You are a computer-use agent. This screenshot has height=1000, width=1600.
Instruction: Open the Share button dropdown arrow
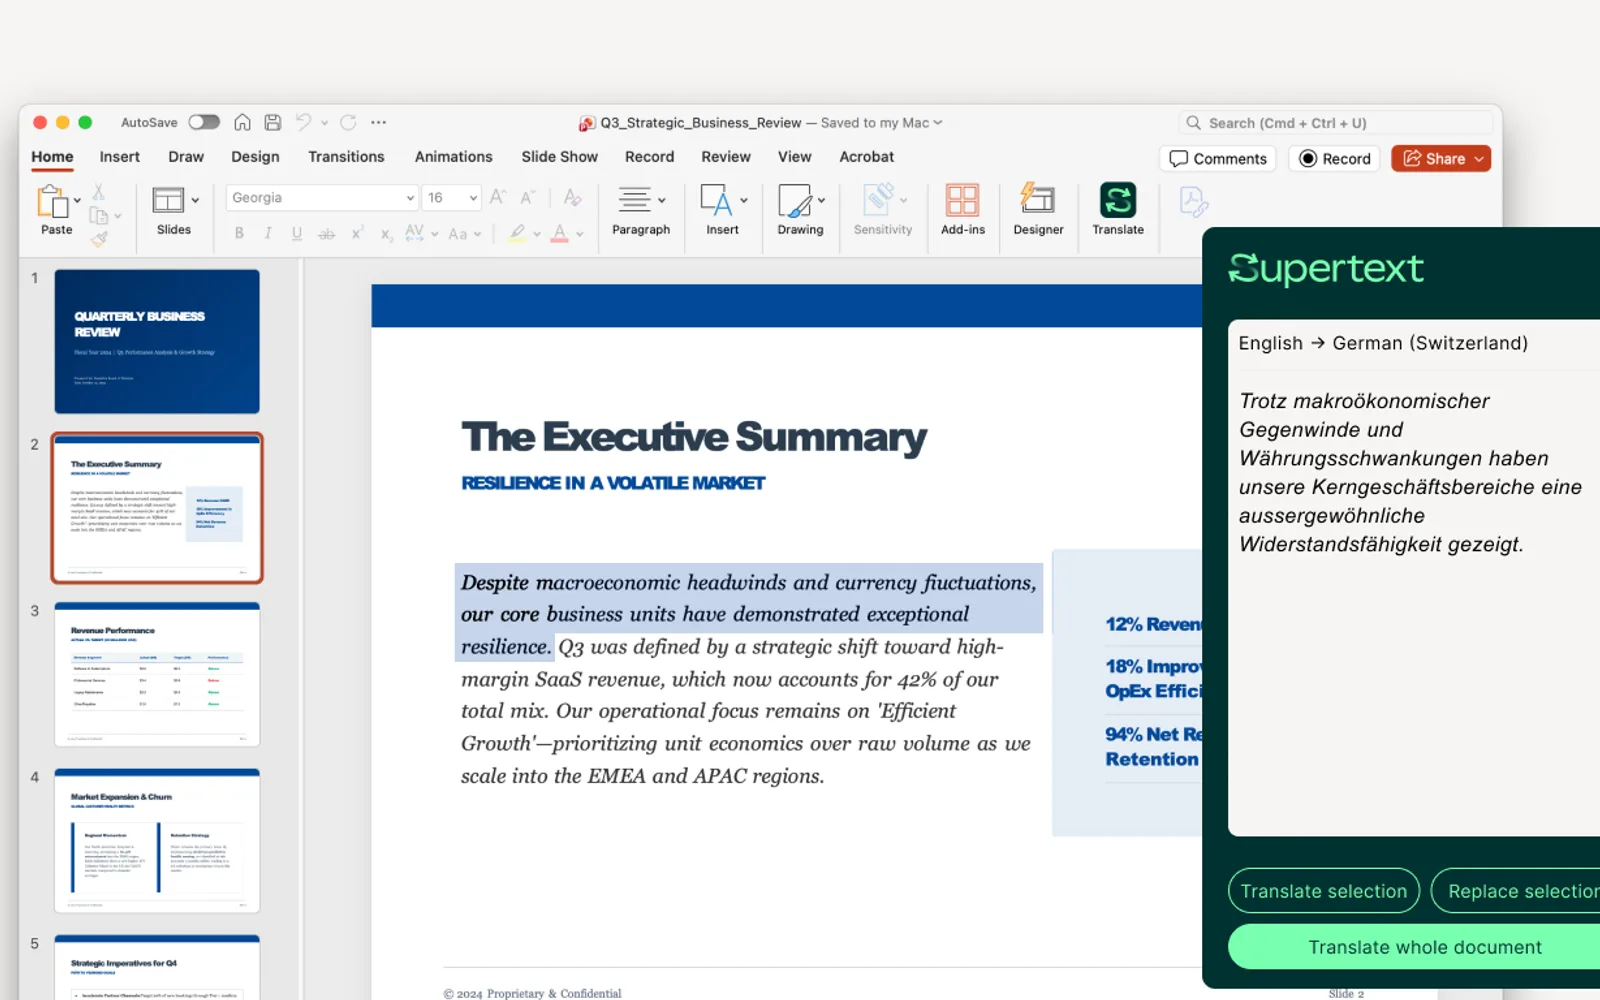click(1479, 159)
